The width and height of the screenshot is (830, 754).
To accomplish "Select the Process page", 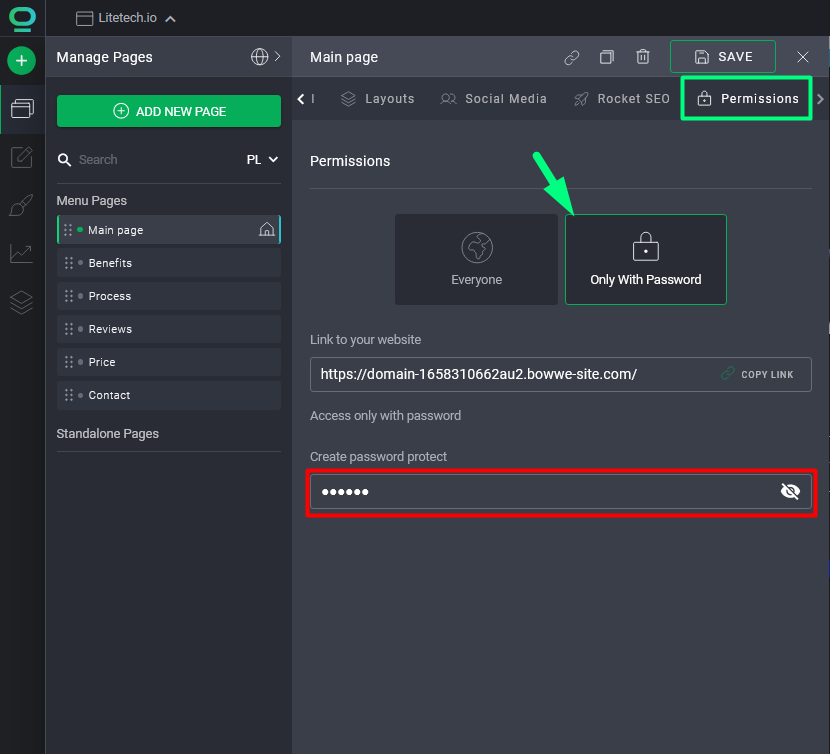I will (x=169, y=296).
